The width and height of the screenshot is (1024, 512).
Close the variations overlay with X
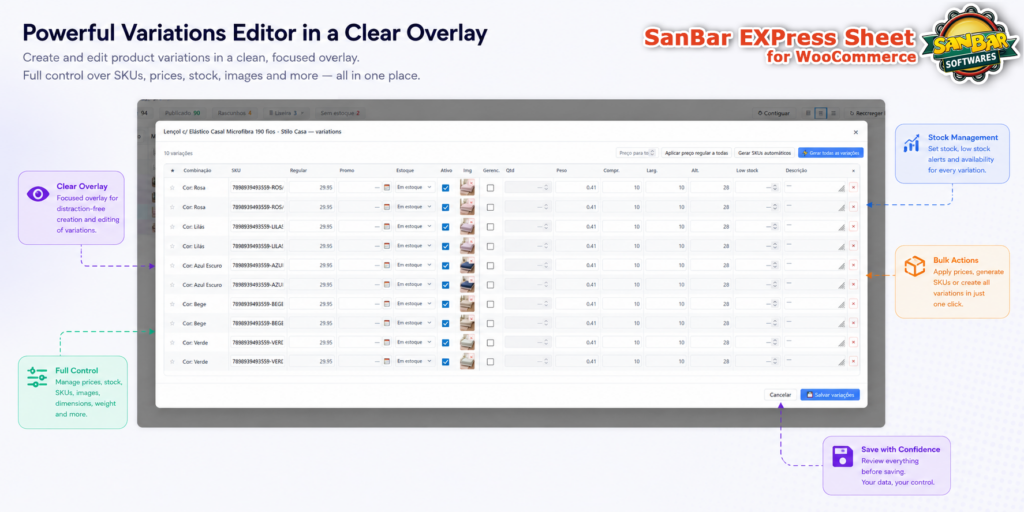[856, 132]
